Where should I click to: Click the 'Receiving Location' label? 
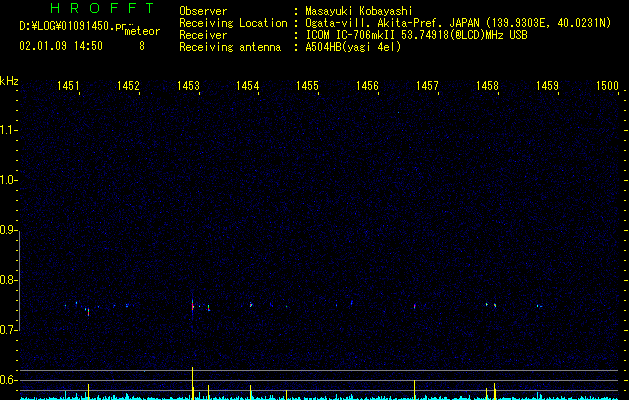coord(233,23)
